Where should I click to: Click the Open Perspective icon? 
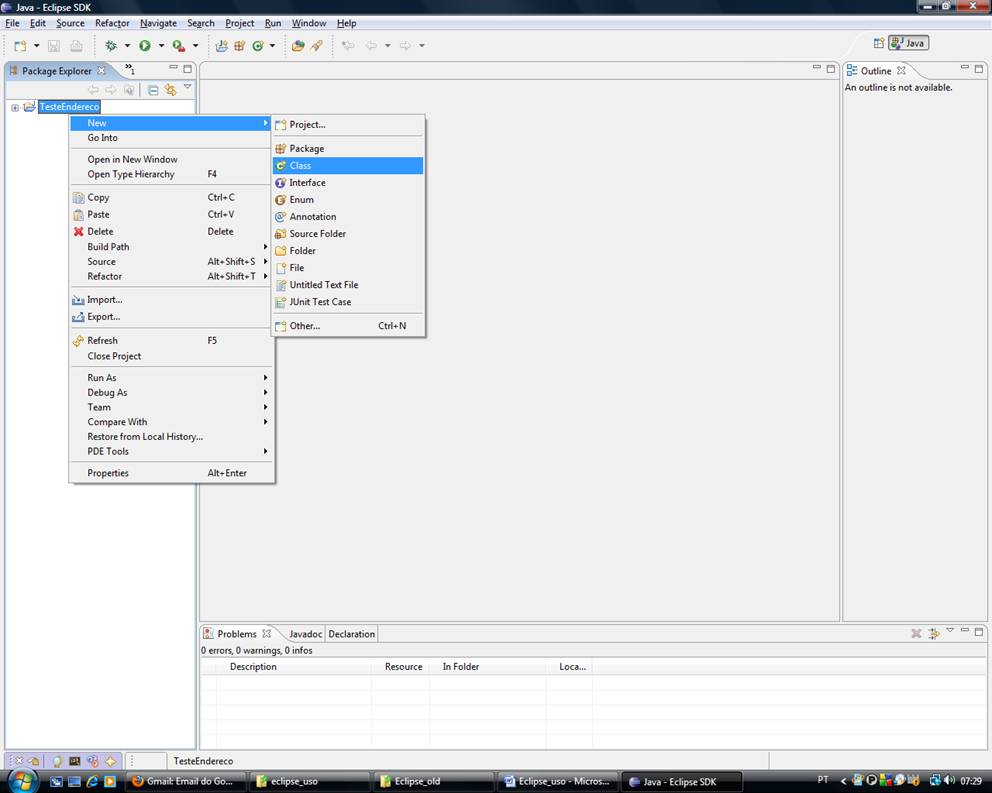[879, 43]
